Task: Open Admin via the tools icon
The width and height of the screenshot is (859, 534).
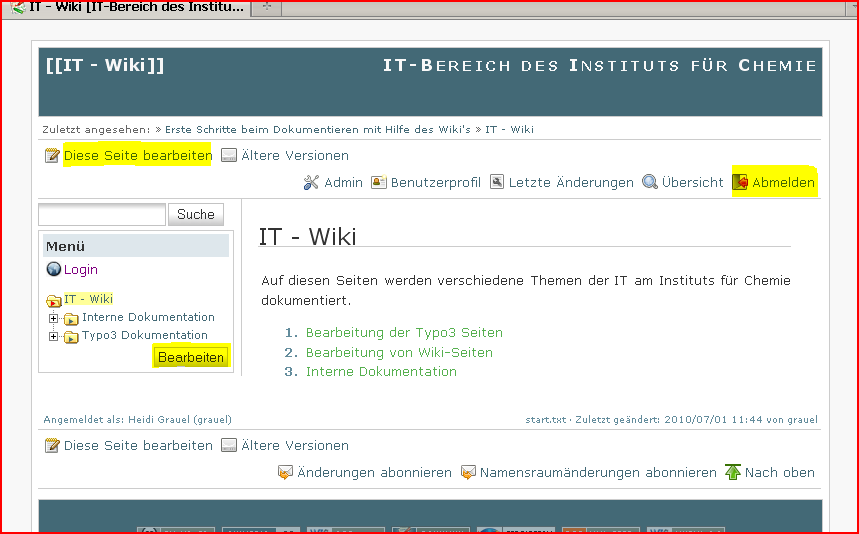Action: (311, 183)
